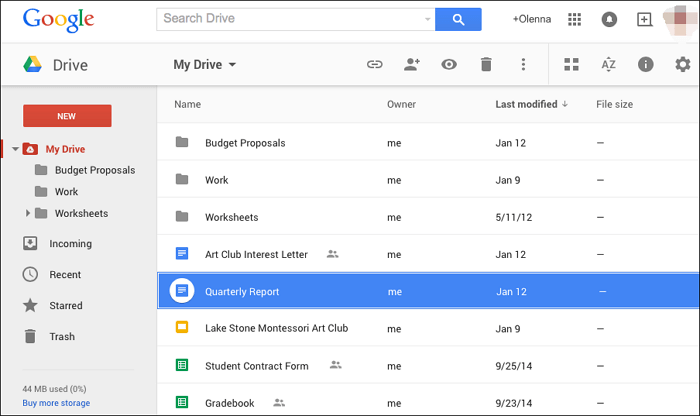Viewport: 700px width, 416px height.
Task: Expand the Worksheets folder in sidebar tree
Action: pyautogui.click(x=28, y=213)
